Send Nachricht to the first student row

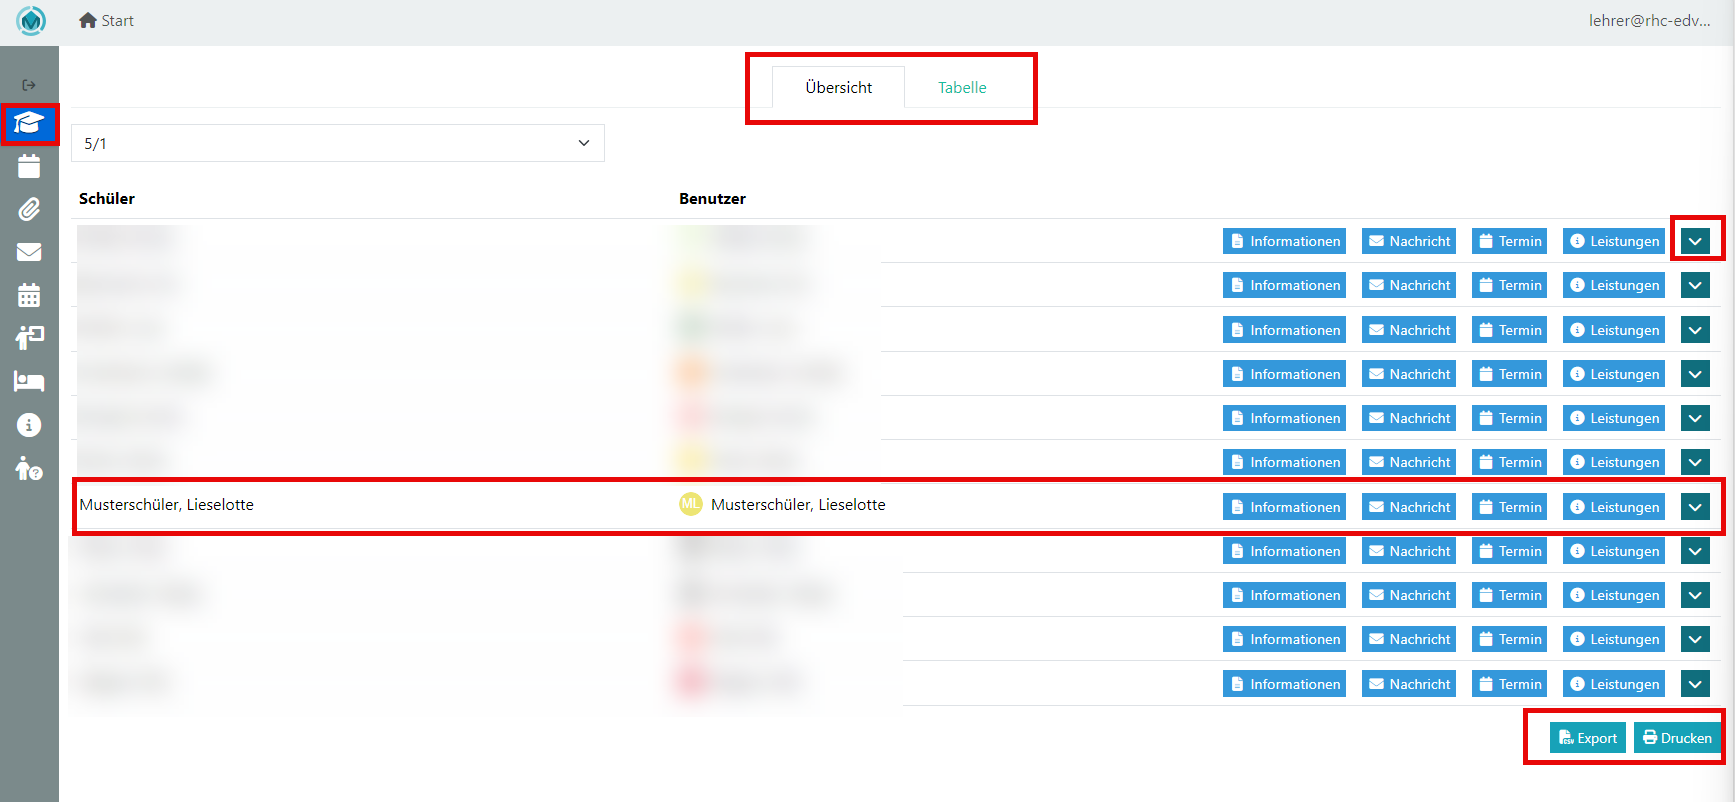1408,241
